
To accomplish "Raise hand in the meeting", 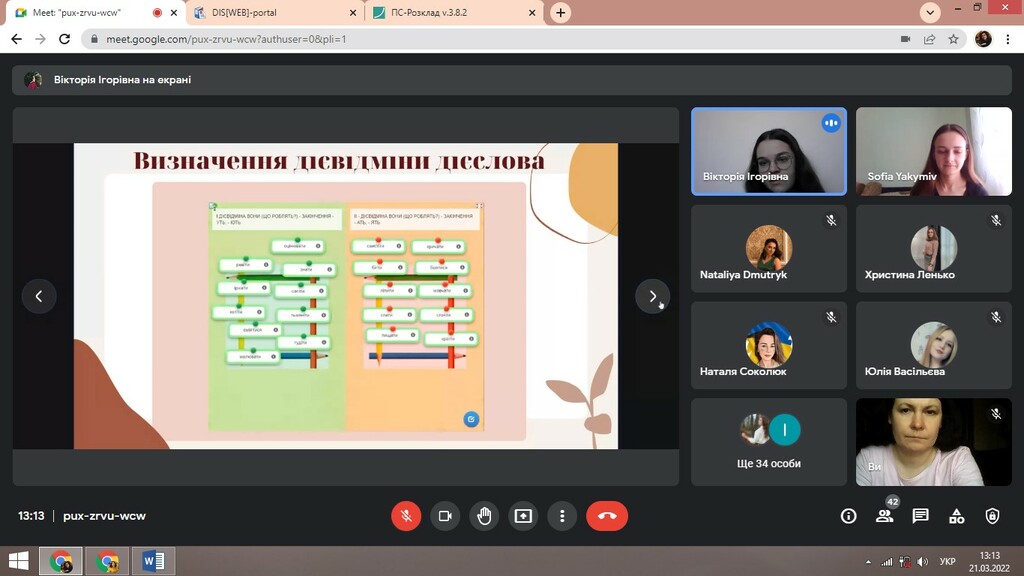I will (x=484, y=516).
